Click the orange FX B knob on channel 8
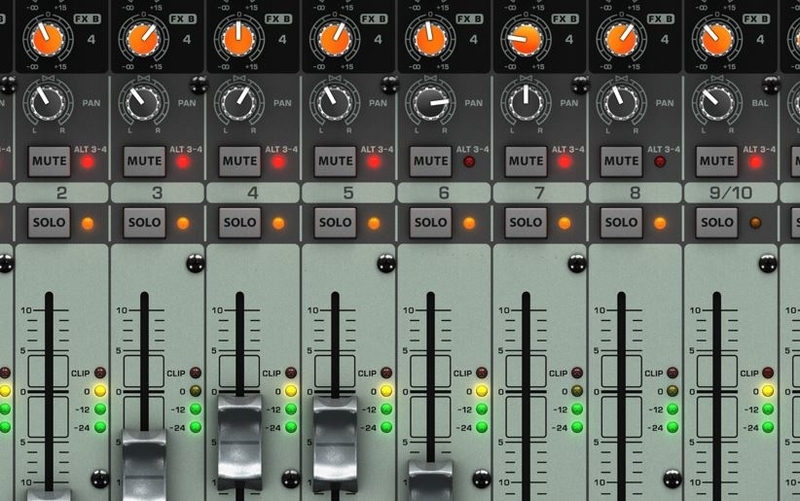The height and width of the screenshot is (501, 800). pyautogui.click(x=620, y=39)
